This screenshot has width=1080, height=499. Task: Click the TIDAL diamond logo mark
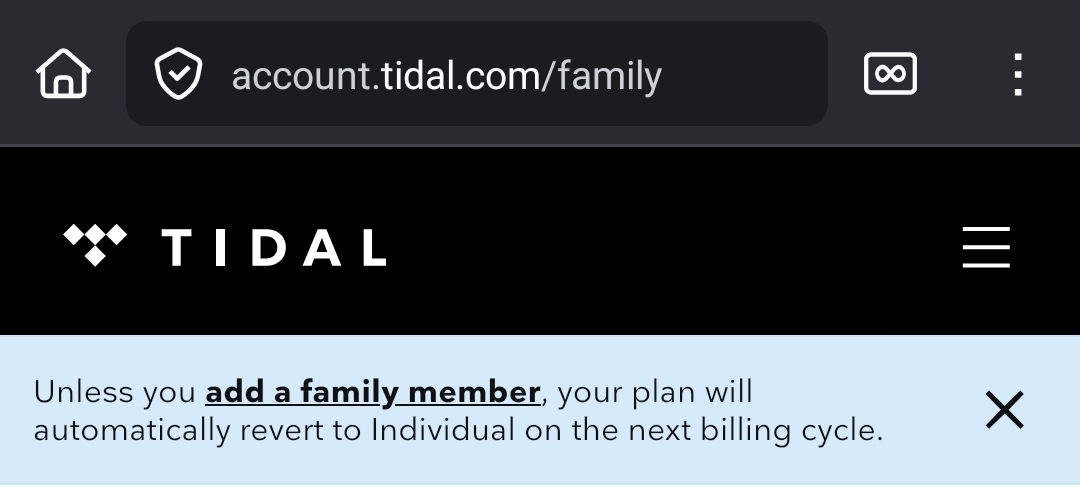tap(95, 245)
